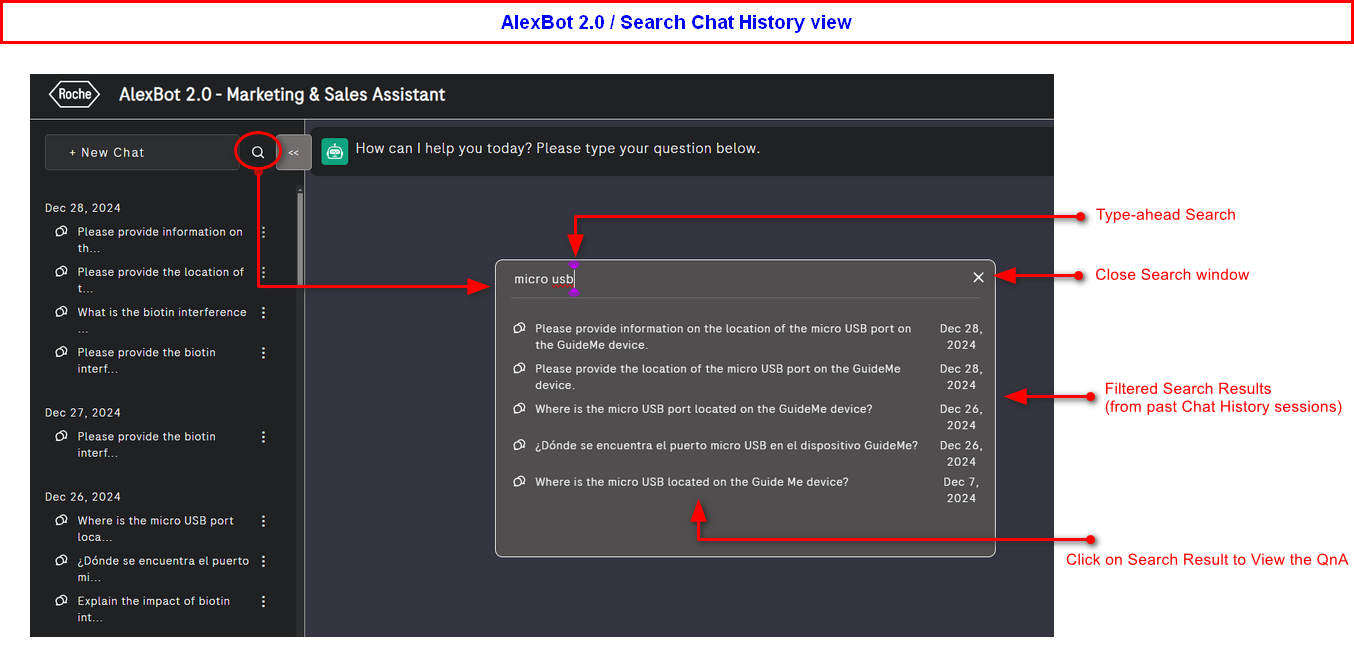Click chat bubble icon beside 'Please provide information on th...'
Image resolution: width=1354 pixels, height=665 pixels.
[62, 232]
